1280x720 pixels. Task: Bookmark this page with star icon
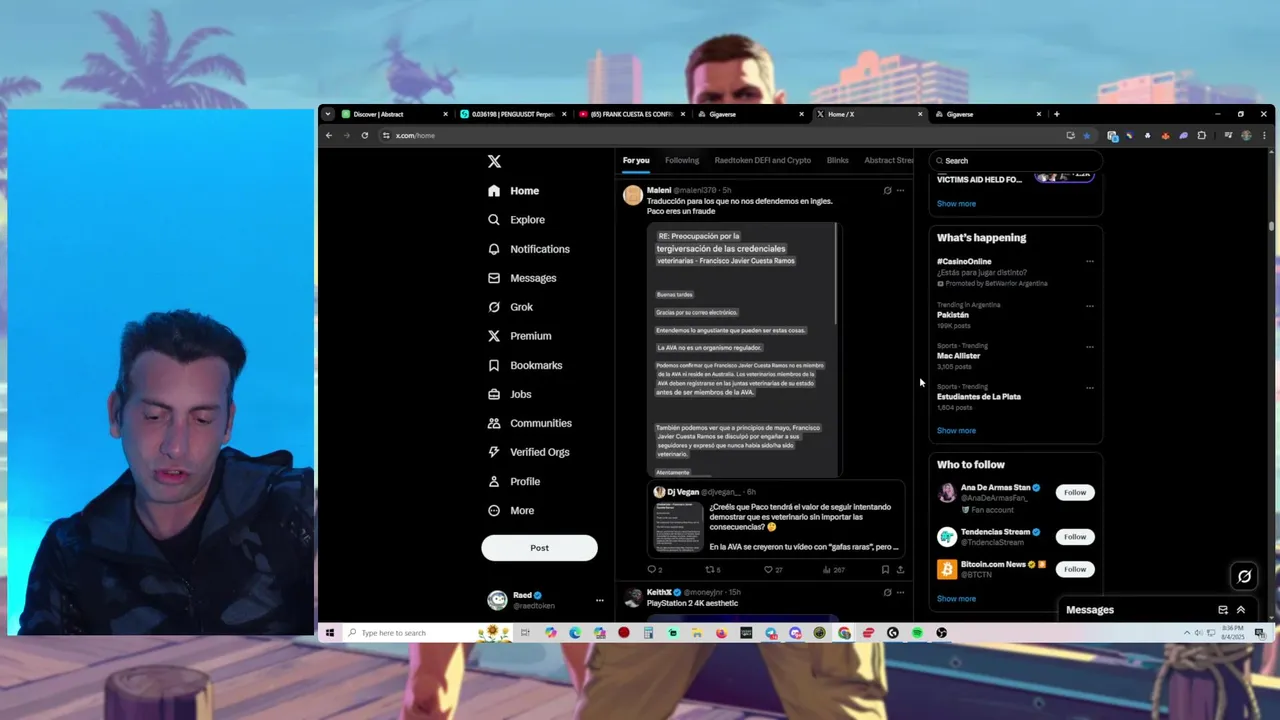(1087, 135)
